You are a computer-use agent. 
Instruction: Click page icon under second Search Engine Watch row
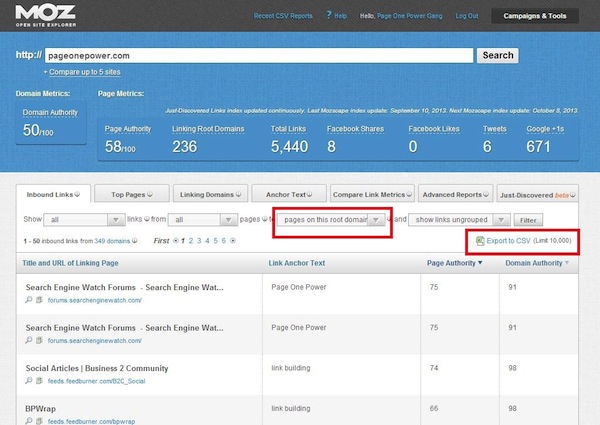tap(39, 340)
